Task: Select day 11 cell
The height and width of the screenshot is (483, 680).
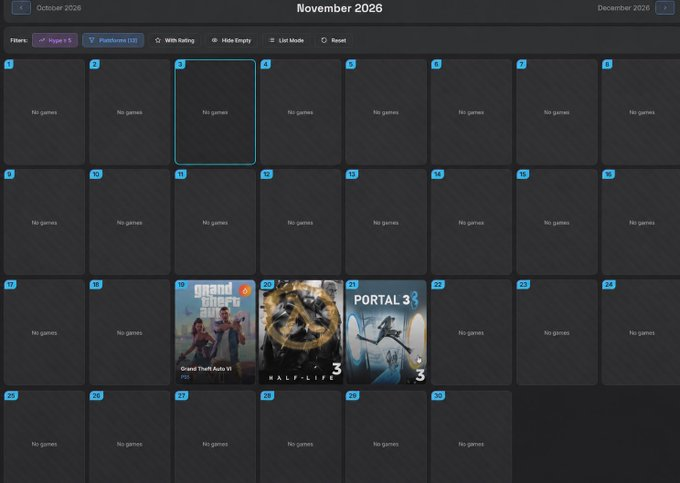Action: [215, 222]
